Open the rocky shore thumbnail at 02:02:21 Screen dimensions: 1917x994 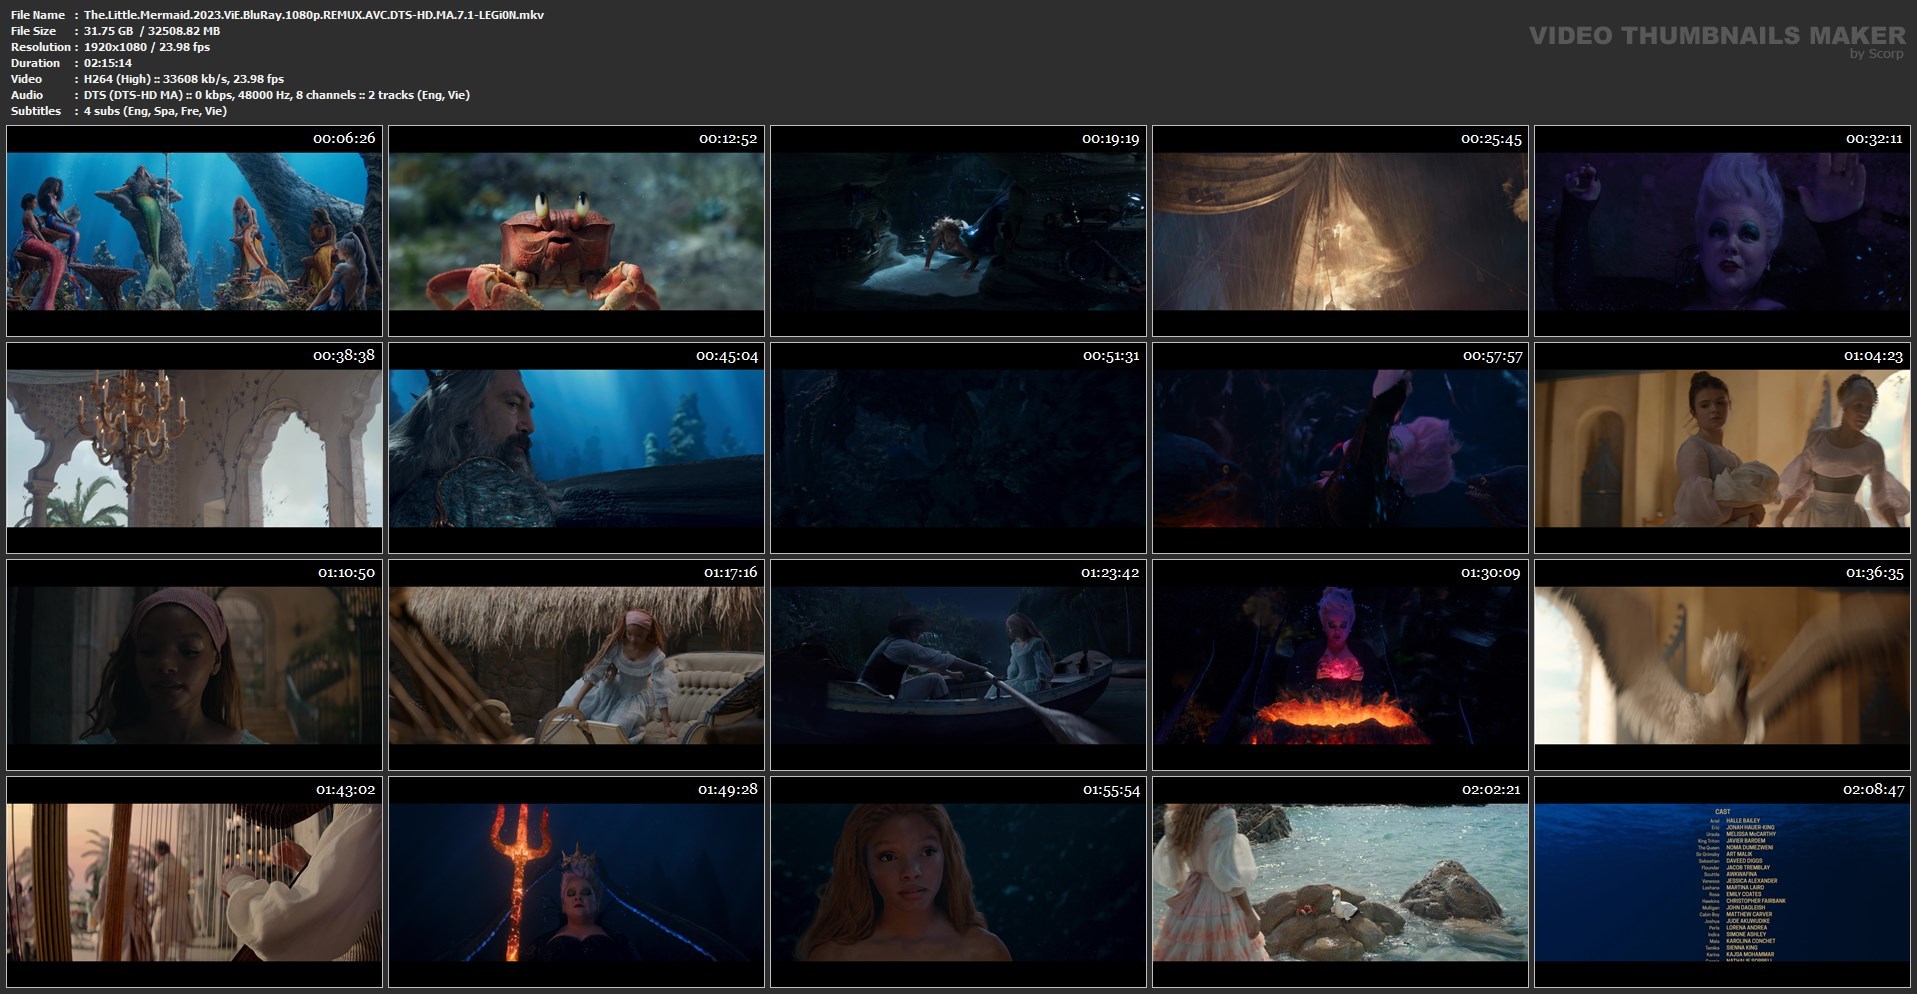(x=1340, y=882)
